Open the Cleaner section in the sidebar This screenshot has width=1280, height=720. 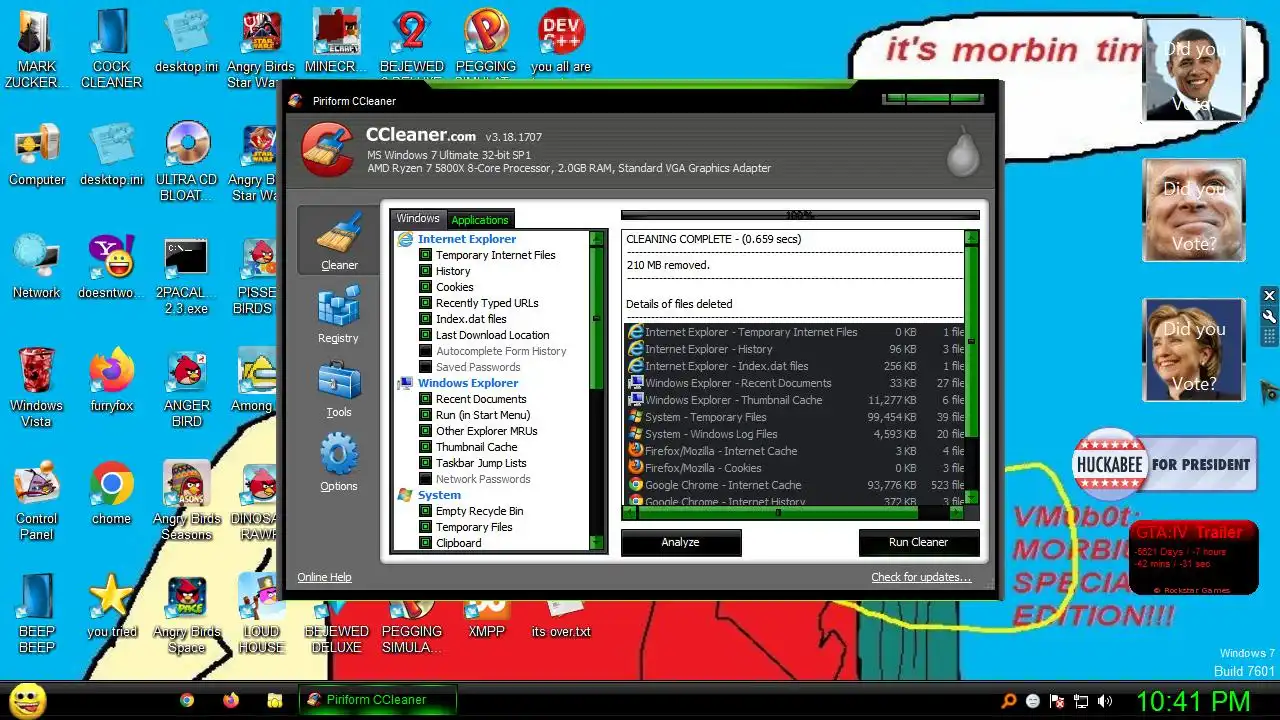pos(338,240)
